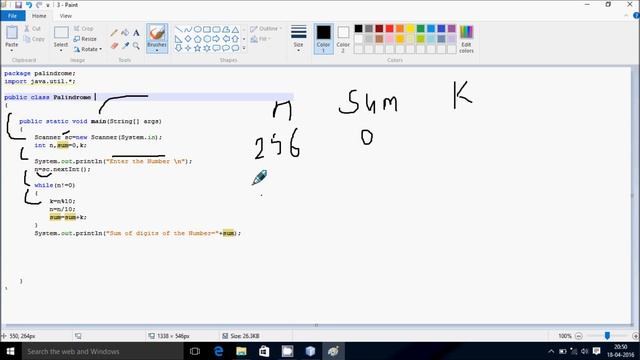The height and width of the screenshot is (360, 640).
Task: Choose the Up arrow shape
Action: [x=235, y=39]
